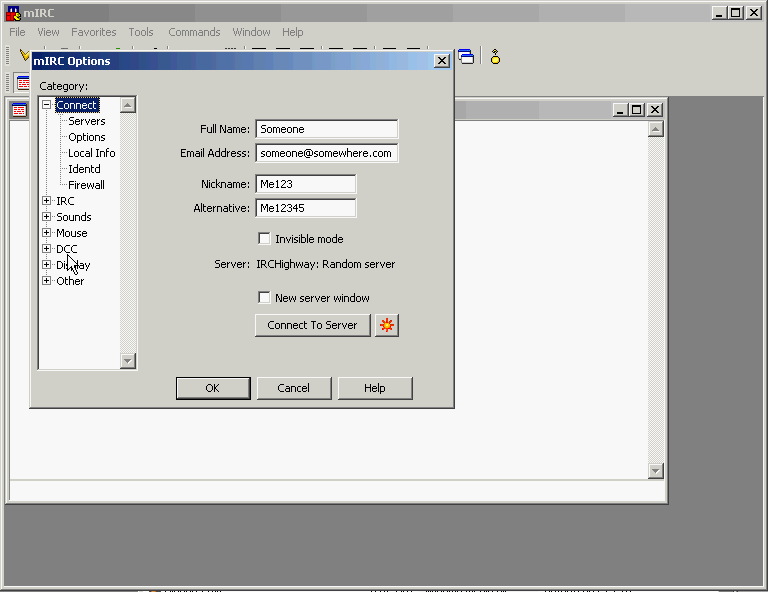This screenshot has height=592, width=768.
Task: Click the Connect To Server button
Action: (312, 325)
